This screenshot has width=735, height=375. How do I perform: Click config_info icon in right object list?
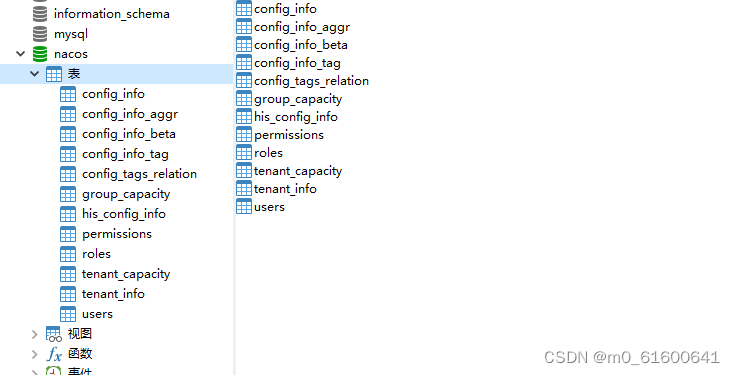click(244, 8)
